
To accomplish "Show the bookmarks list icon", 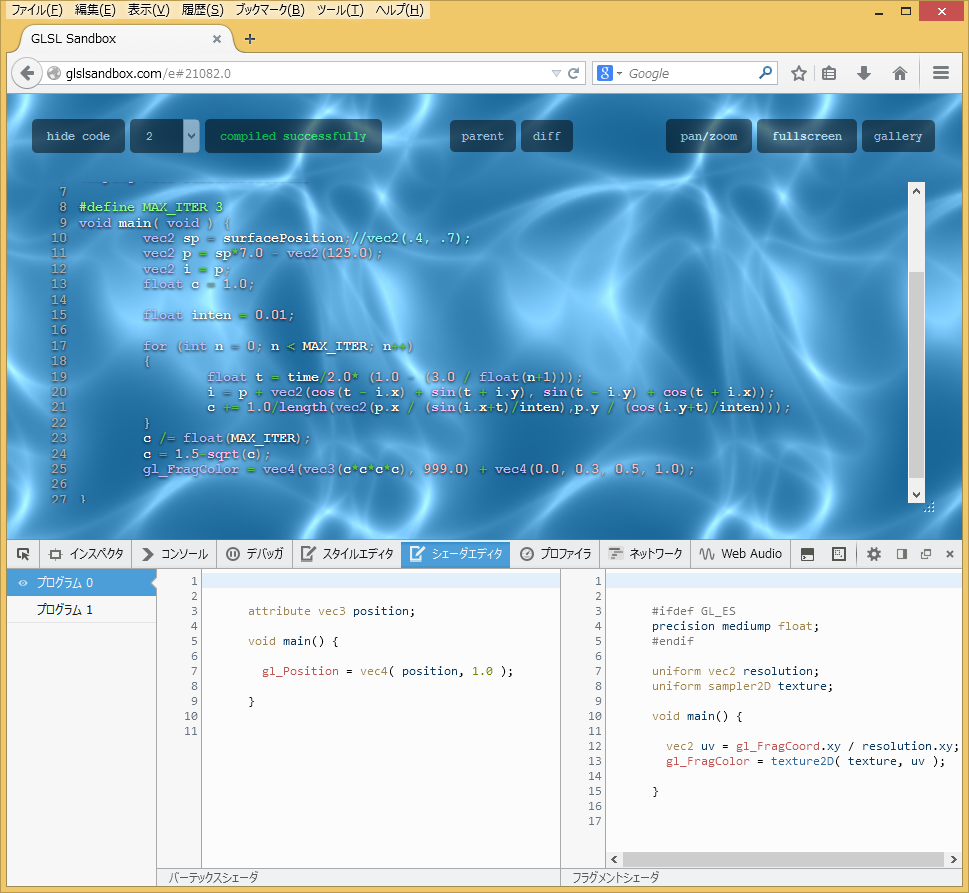I will (829, 73).
